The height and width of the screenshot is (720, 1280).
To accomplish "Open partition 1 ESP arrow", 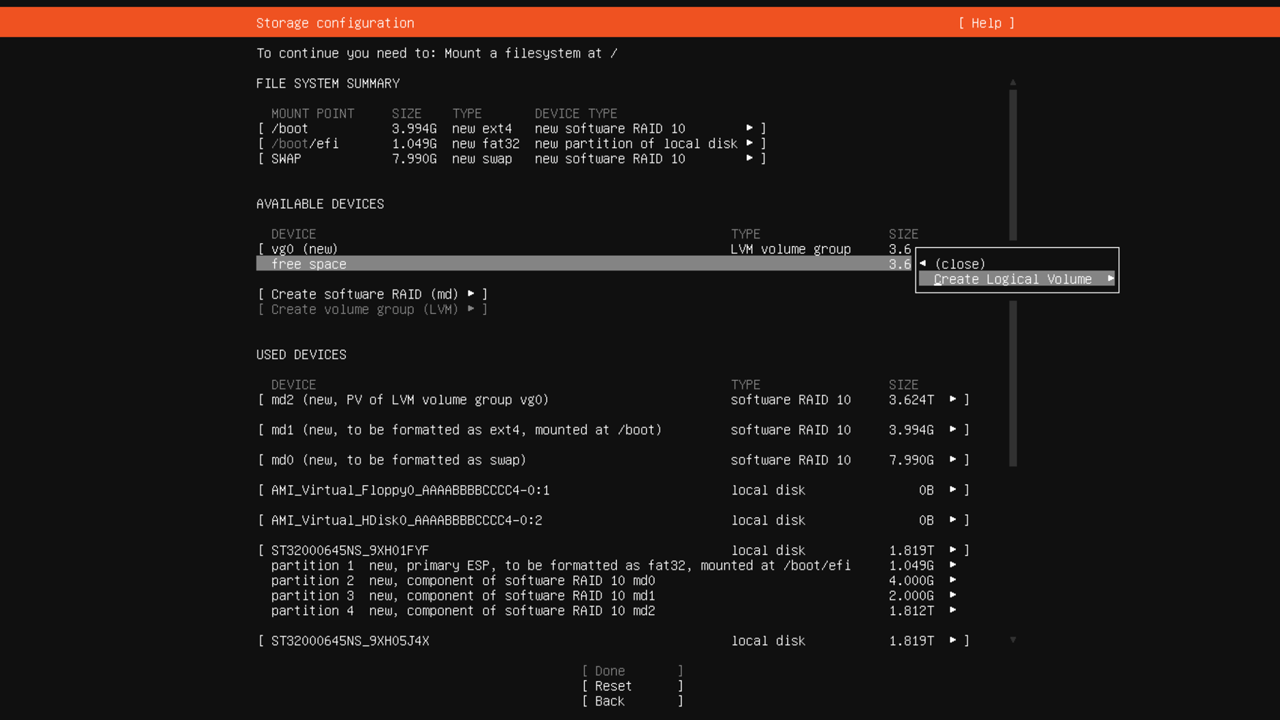I will [x=953, y=565].
